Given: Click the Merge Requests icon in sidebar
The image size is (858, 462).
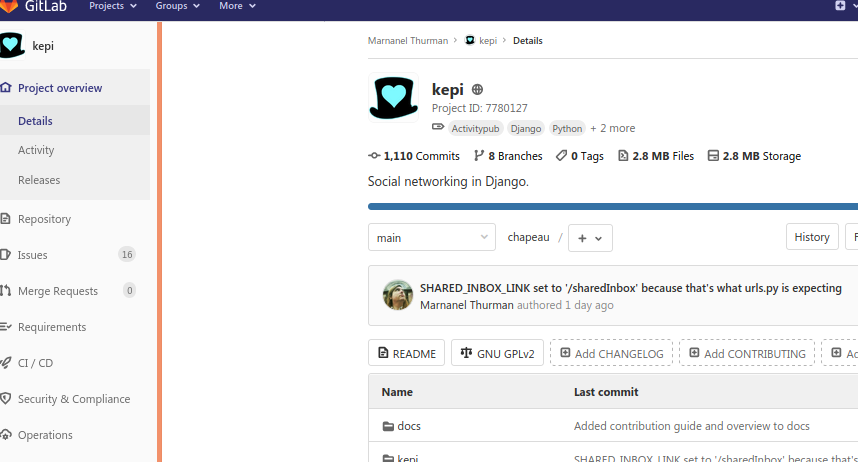Looking at the screenshot, I should pyautogui.click(x=5, y=291).
